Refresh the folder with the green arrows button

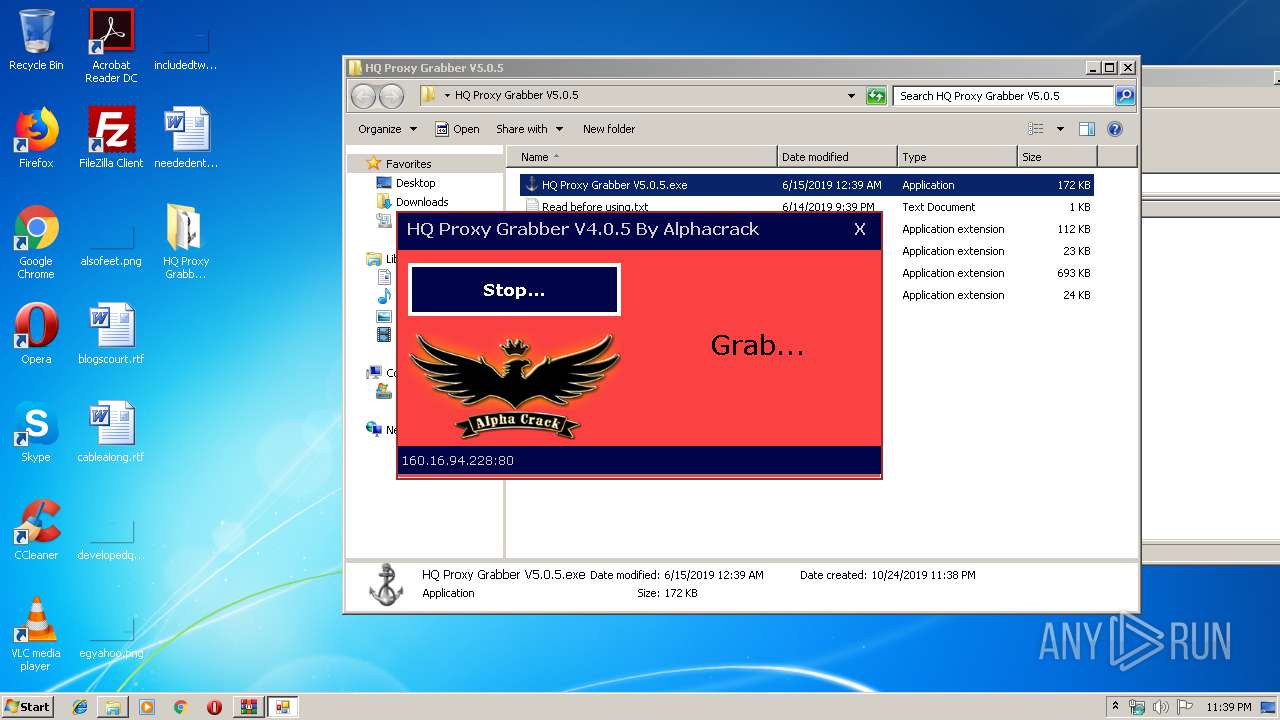coord(876,96)
